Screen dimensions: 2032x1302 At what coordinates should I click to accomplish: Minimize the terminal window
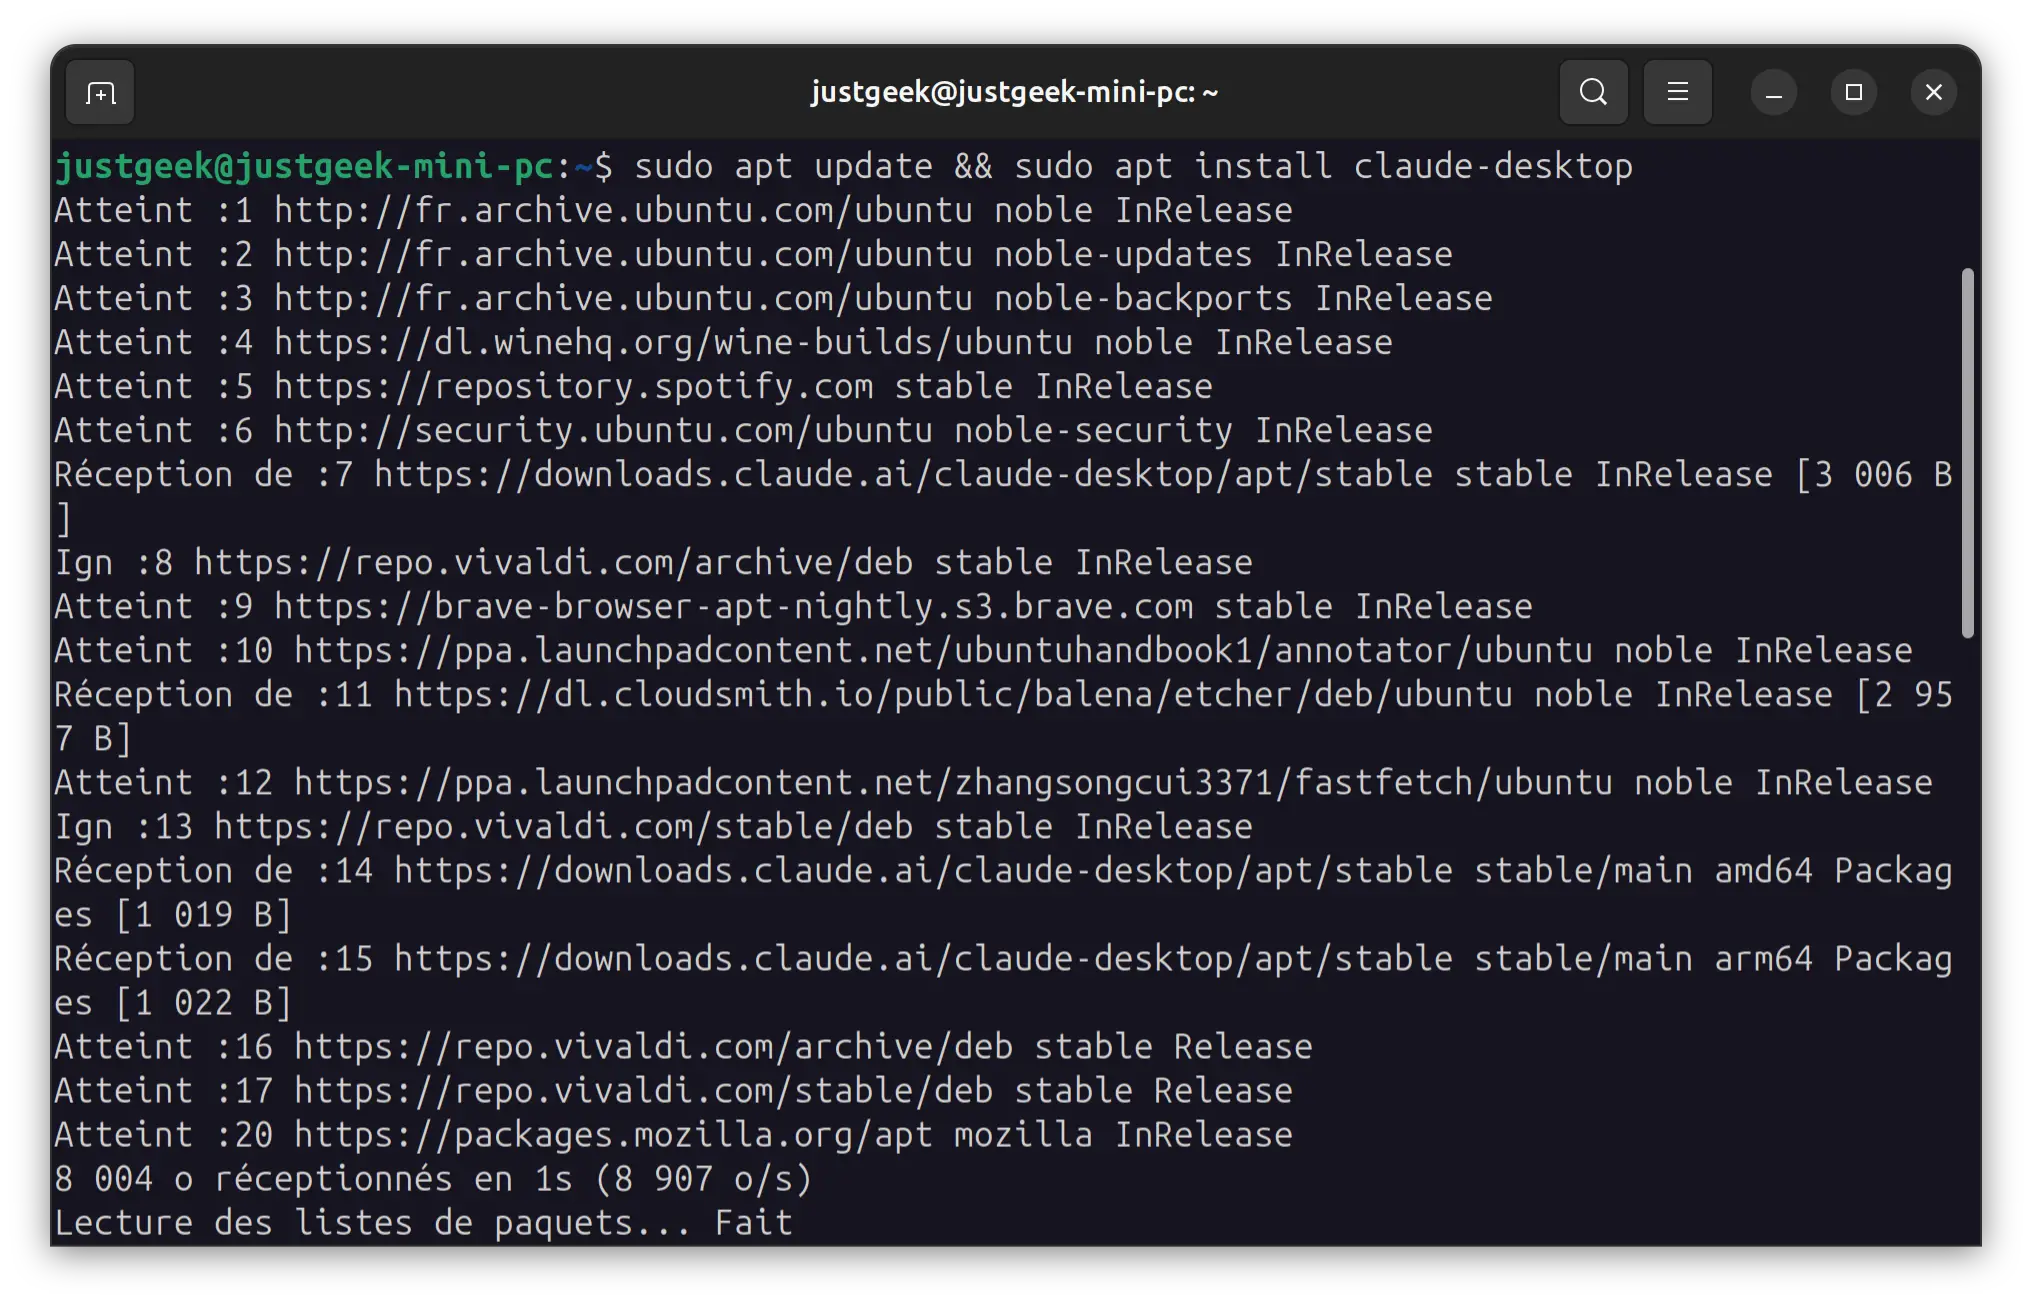[1773, 93]
